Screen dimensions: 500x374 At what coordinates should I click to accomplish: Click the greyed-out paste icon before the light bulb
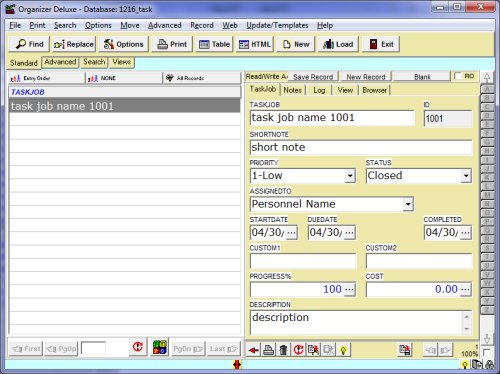[328, 350]
